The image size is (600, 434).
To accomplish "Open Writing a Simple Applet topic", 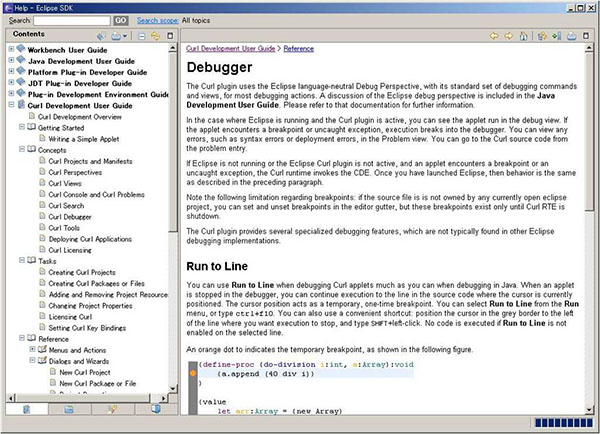I will tap(84, 139).
